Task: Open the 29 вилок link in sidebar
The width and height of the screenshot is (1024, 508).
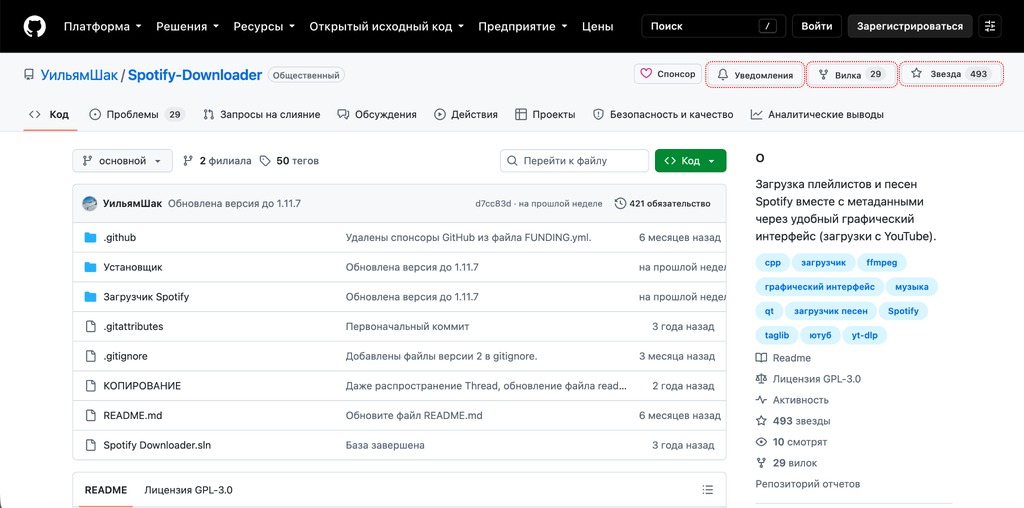Action: coord(786,463)
